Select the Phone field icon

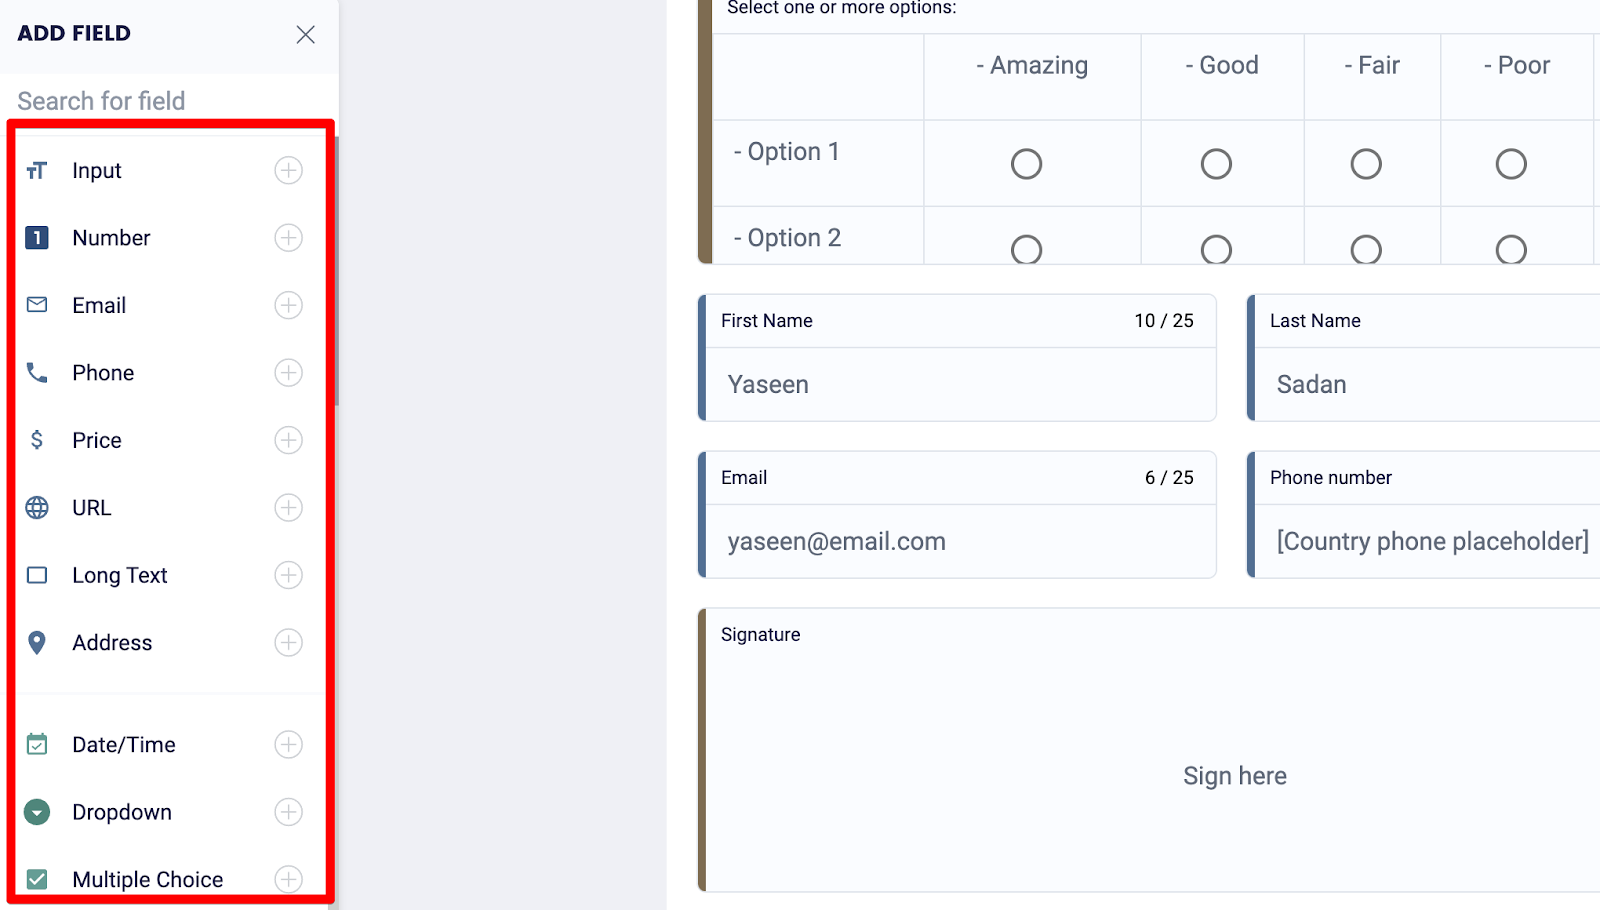[36, 372]
